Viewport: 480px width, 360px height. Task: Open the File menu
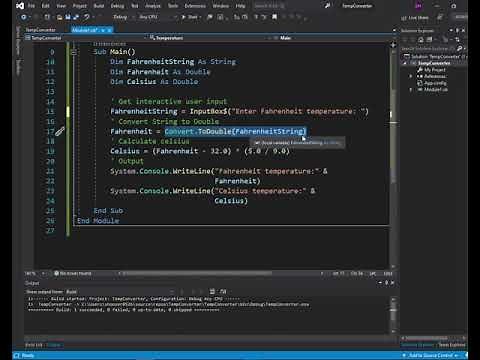tap(31, 6)
